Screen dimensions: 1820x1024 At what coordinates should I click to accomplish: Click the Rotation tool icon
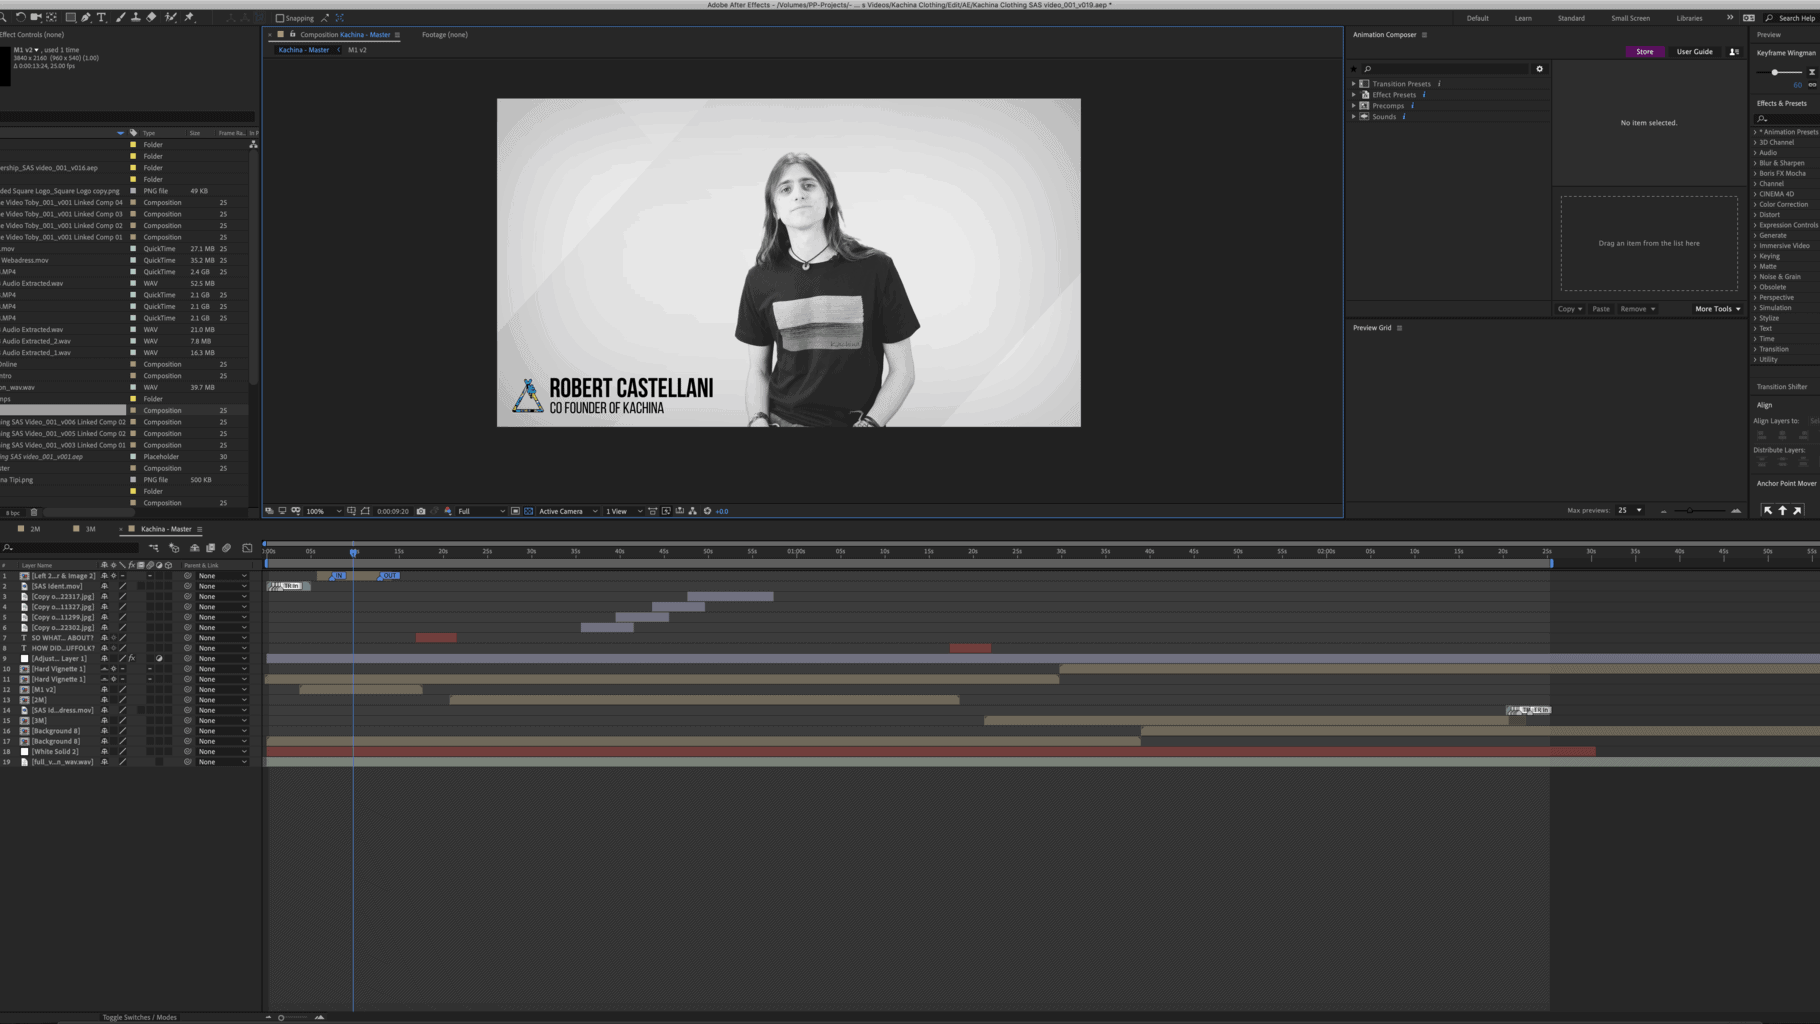click(20, 17)
